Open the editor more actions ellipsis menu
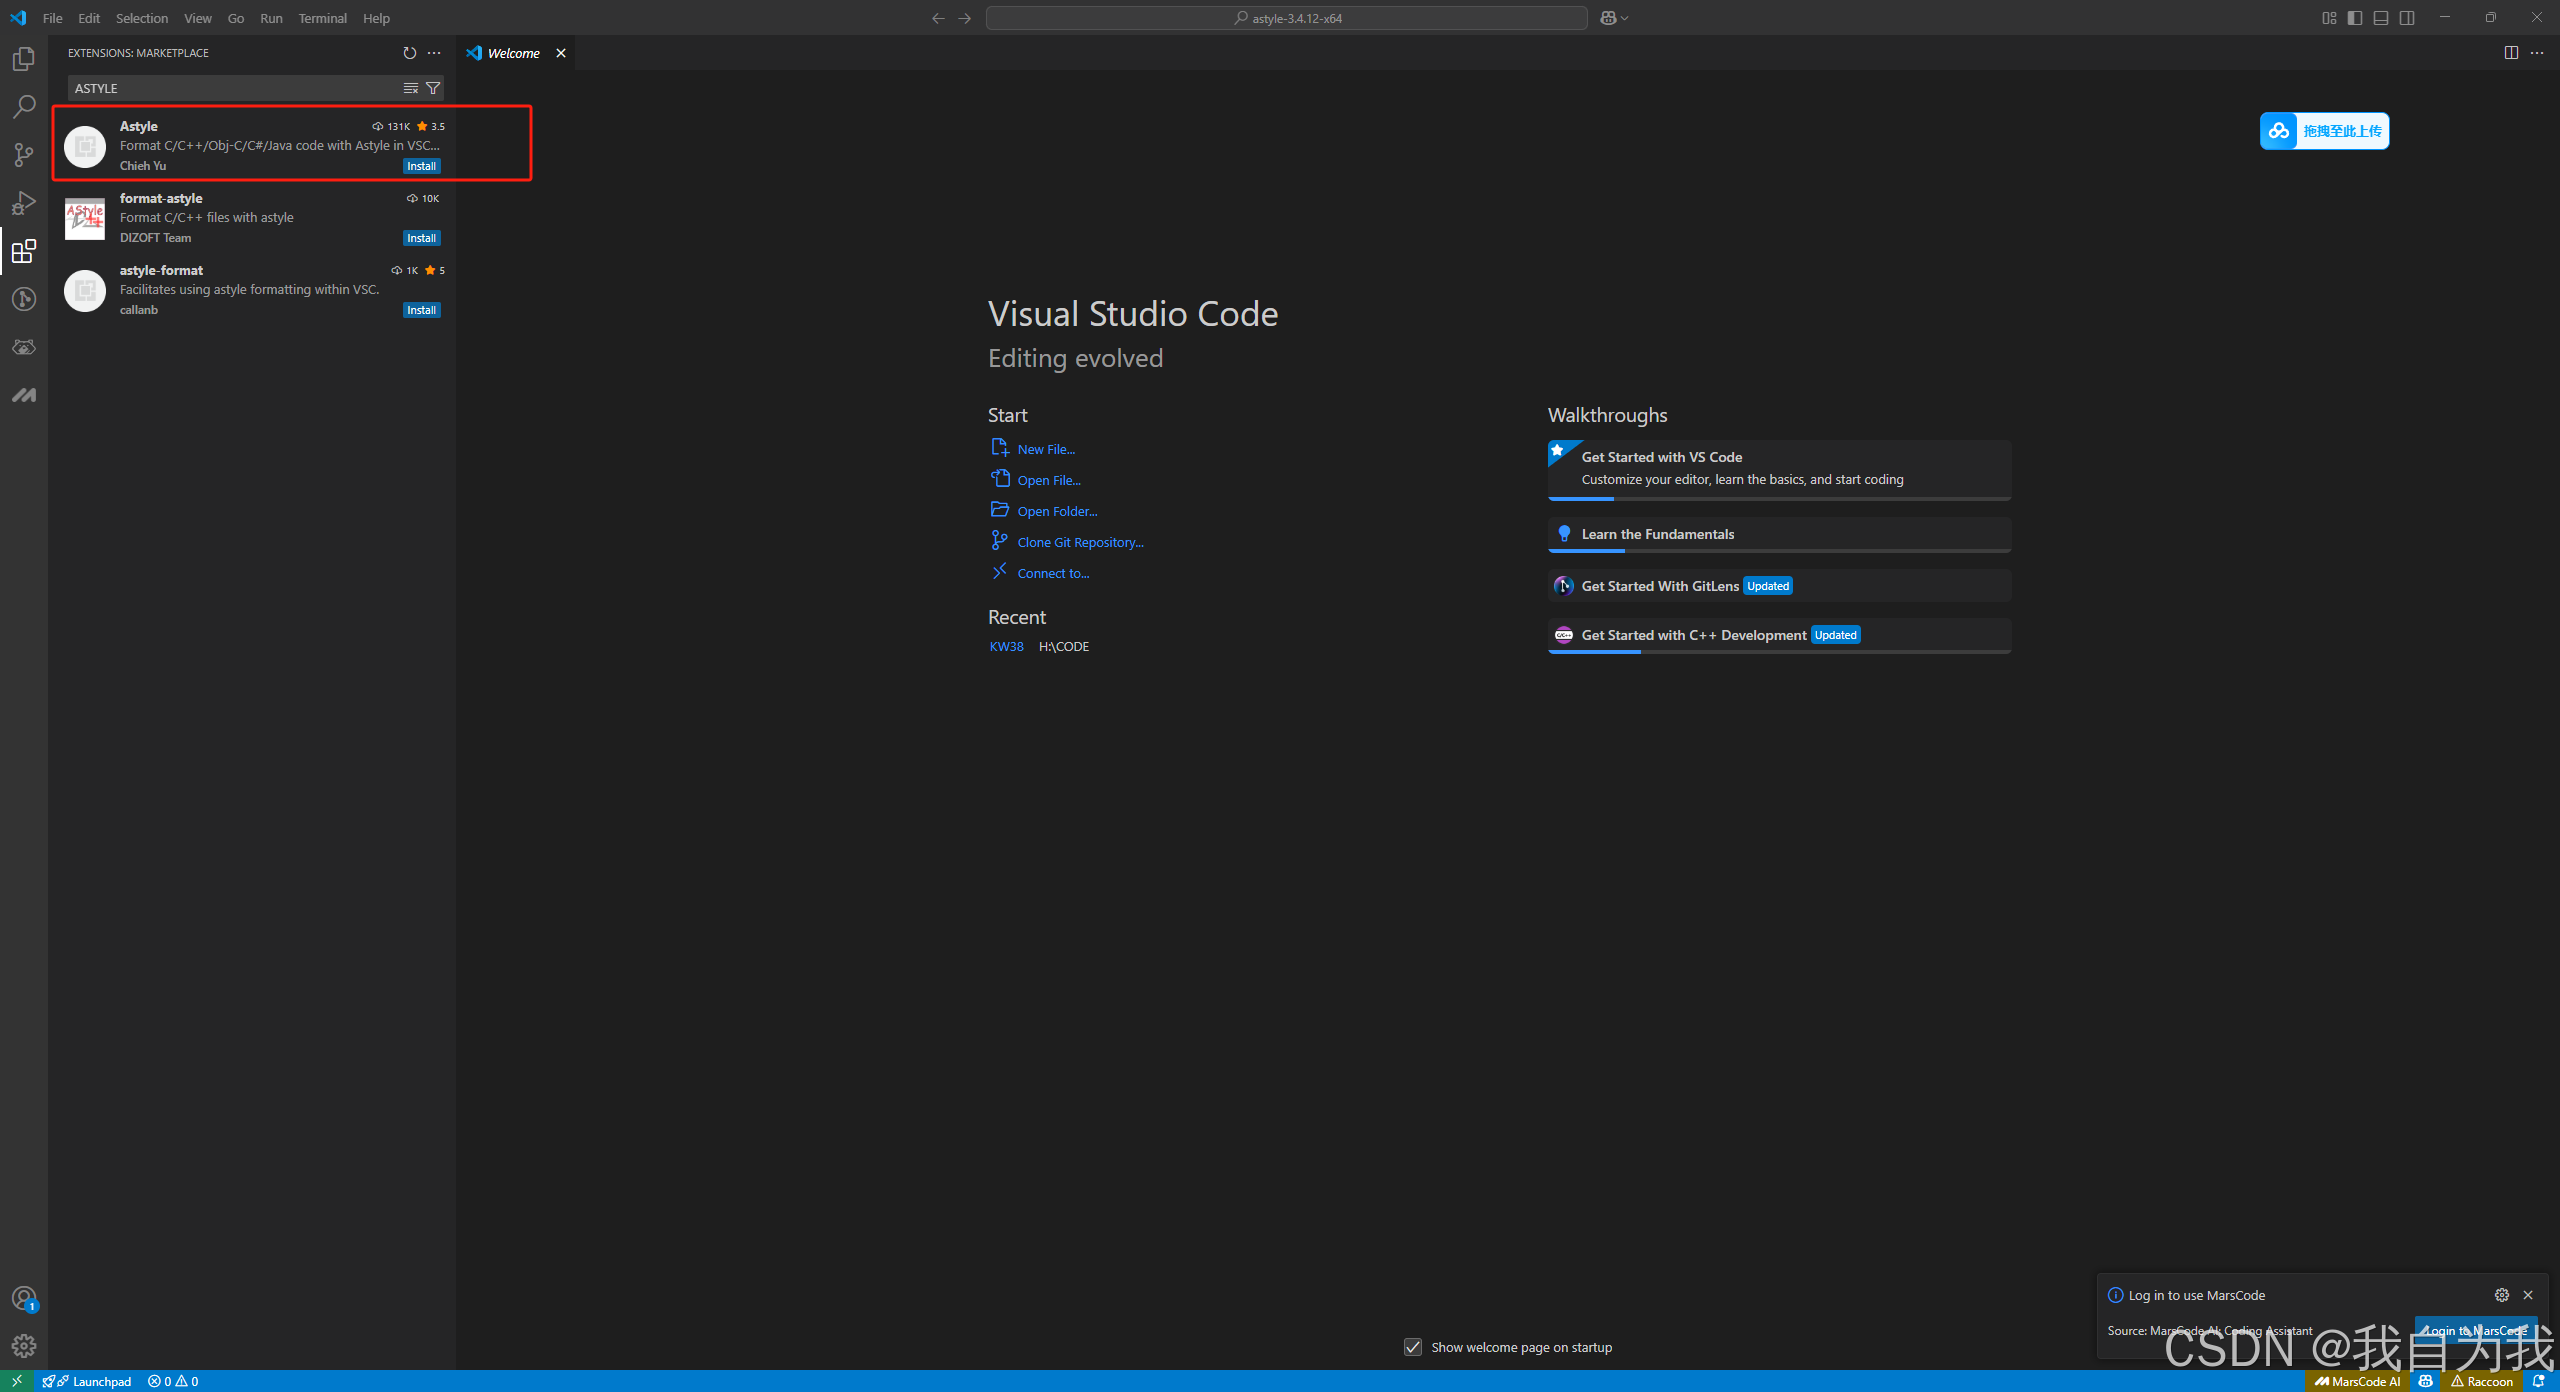 pyautogui.click(x=2538, y=52)
